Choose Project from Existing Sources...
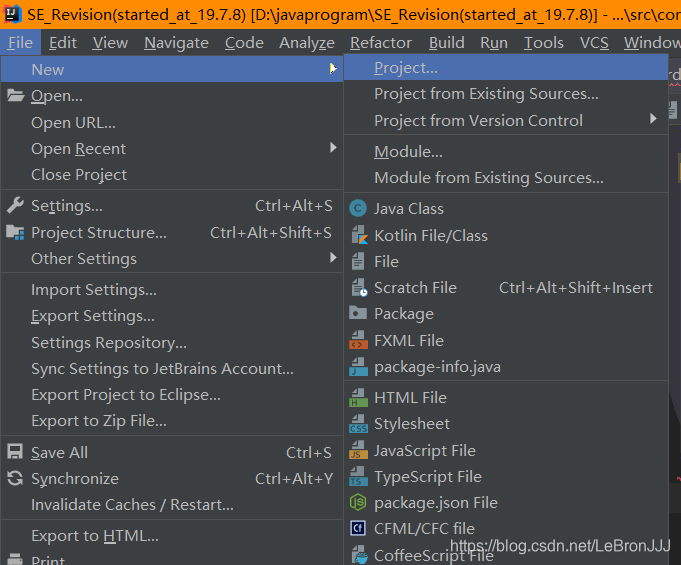The height and width of the screenshot is (565, 681). point(506,94)
